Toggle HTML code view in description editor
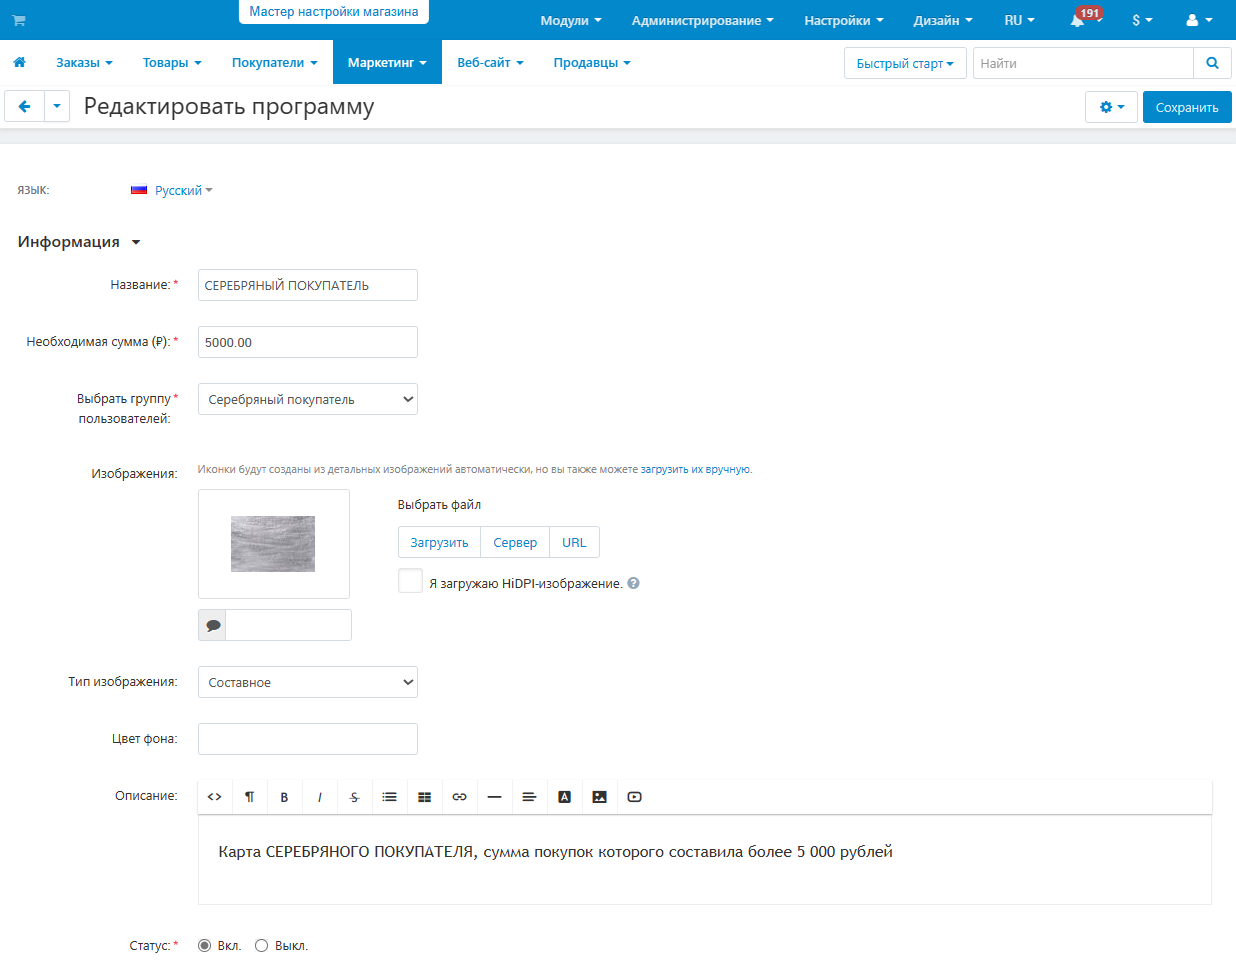Screen dimensions: 1236x961 click(x=215, y=797)
